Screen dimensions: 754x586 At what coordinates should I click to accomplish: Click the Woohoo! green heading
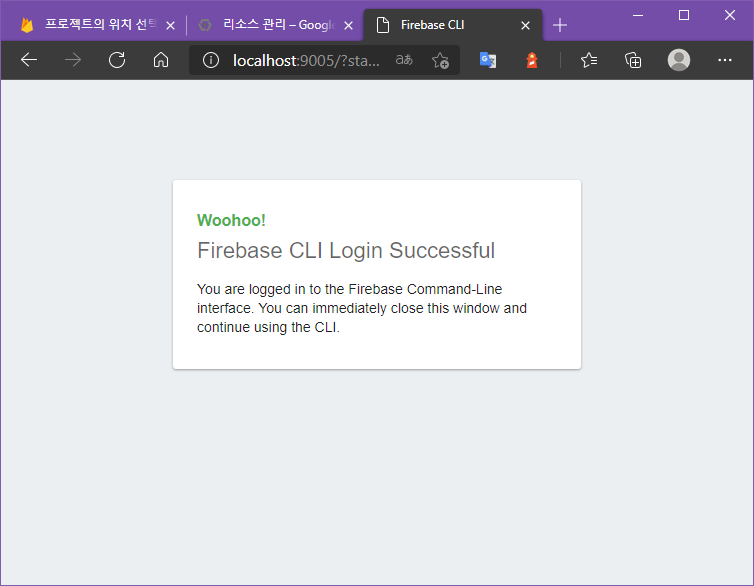(231, 220)
